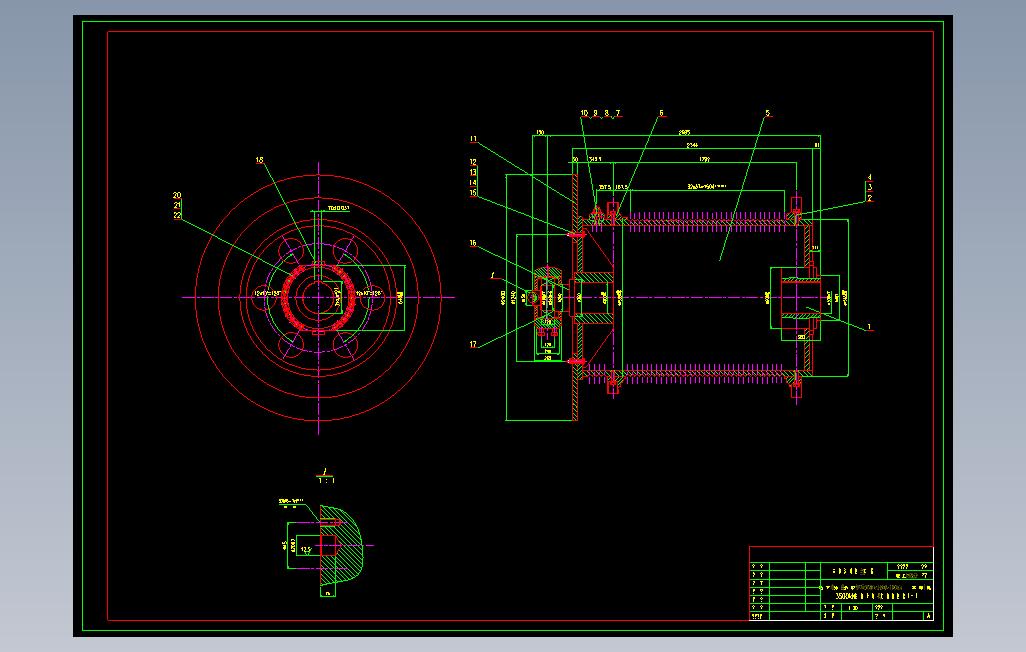
Task: Click part callout number 5
Action: pyautogui.click(x=768, y=113)
